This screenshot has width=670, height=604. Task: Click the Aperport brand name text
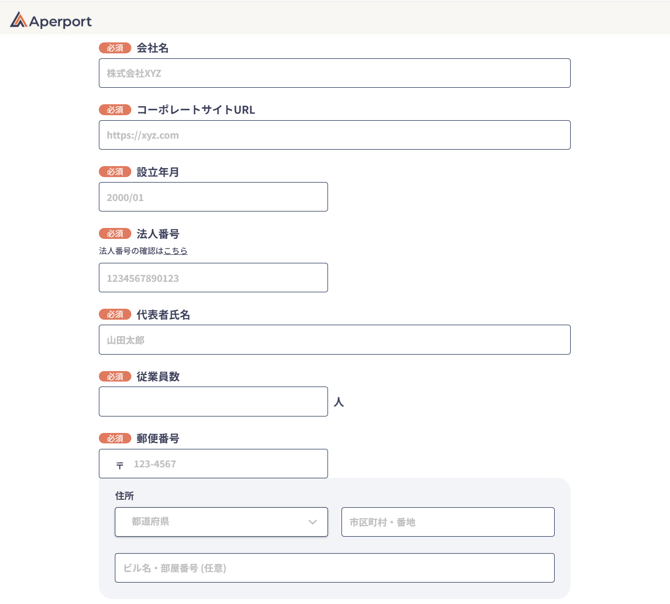coord(60,22)
